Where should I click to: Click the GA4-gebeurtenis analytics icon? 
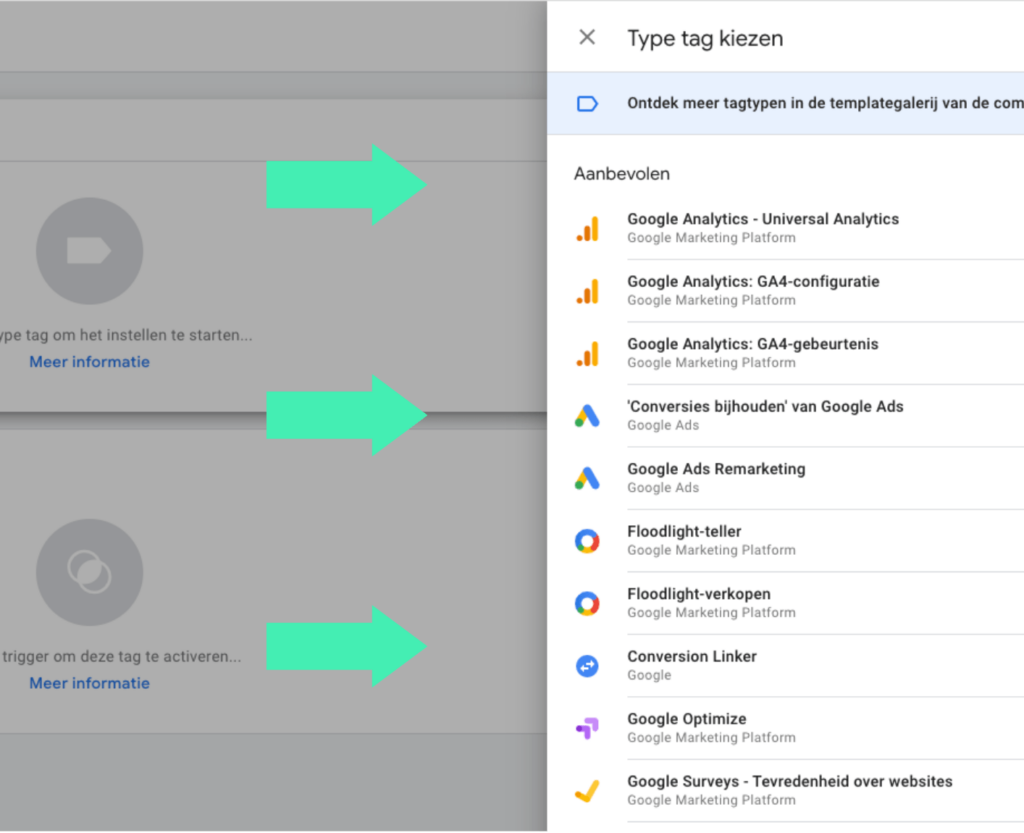coord(587,354)
